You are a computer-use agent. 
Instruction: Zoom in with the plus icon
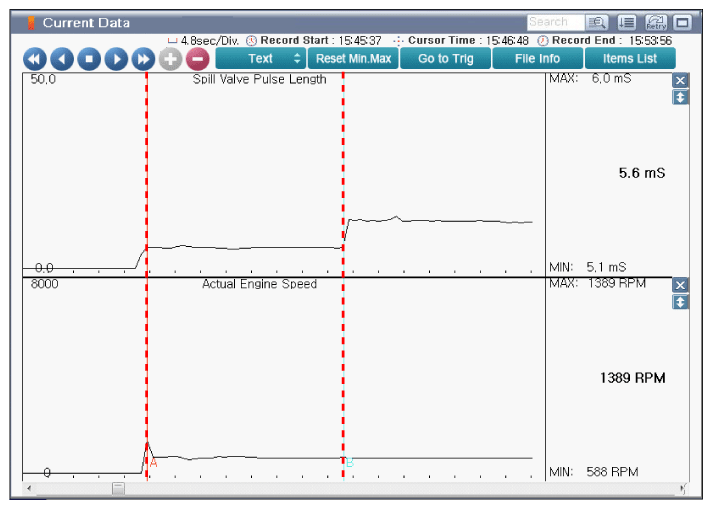pos(170,59)
